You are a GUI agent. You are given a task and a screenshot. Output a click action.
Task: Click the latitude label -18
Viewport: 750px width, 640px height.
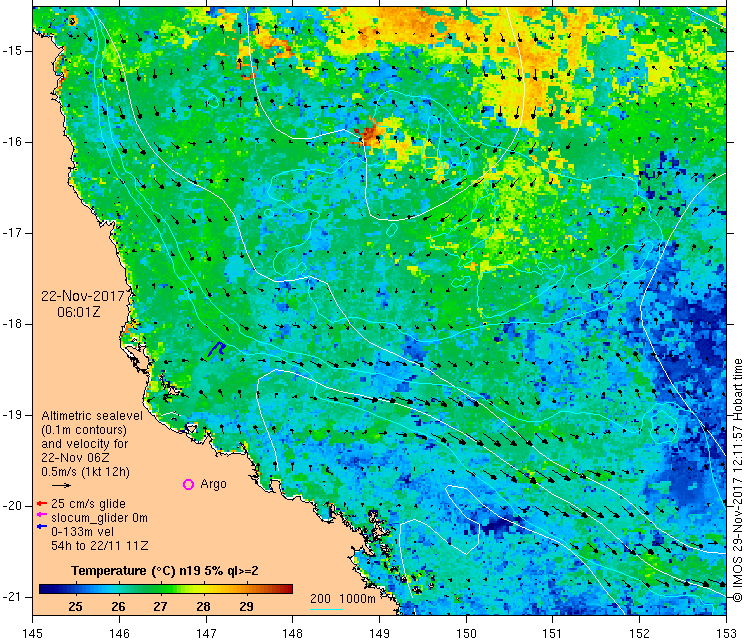(11, 324)
